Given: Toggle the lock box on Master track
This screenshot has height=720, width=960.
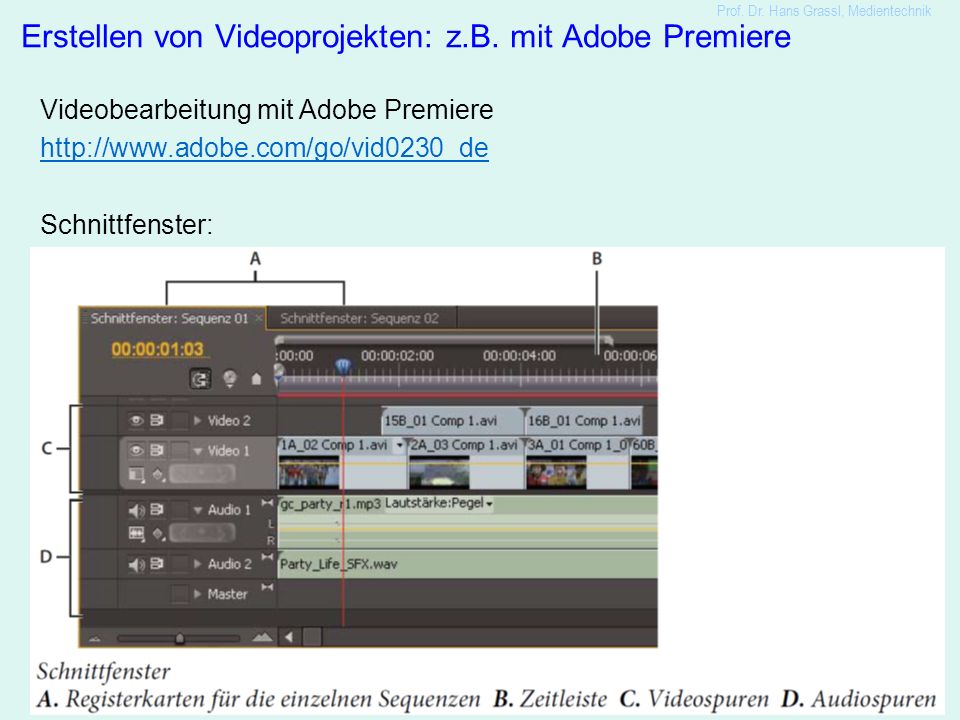Looking at the screenshot, I should tap(179, 594).
